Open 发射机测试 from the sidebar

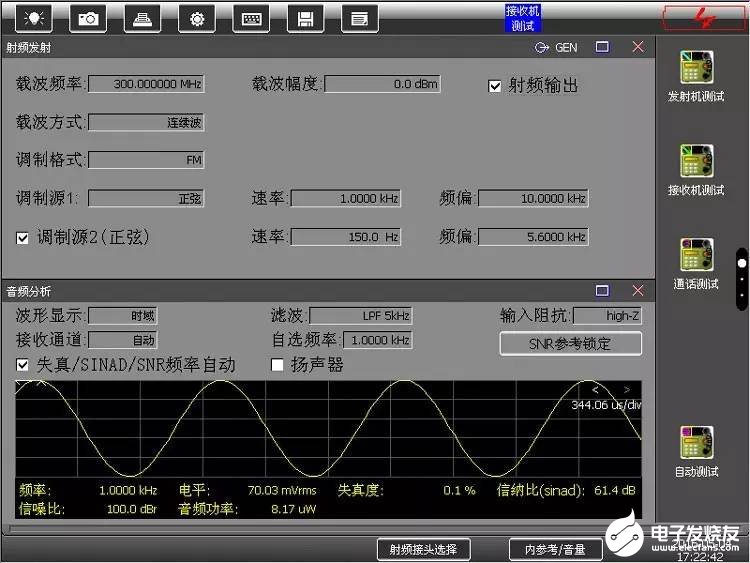[x=696, y=76]
